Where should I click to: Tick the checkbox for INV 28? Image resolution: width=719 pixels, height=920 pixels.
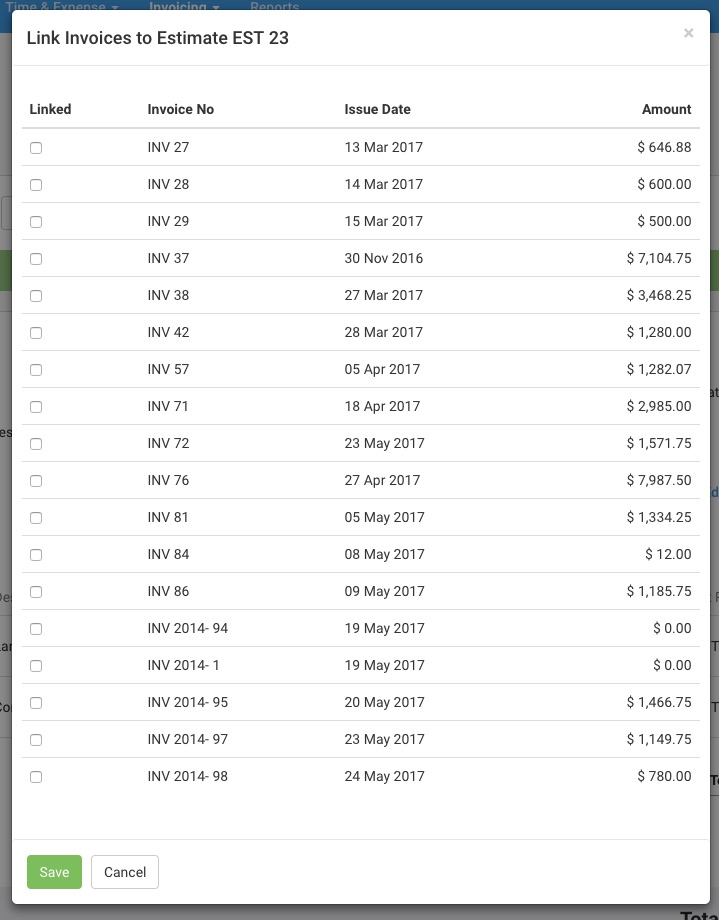[x=36, y=185]
